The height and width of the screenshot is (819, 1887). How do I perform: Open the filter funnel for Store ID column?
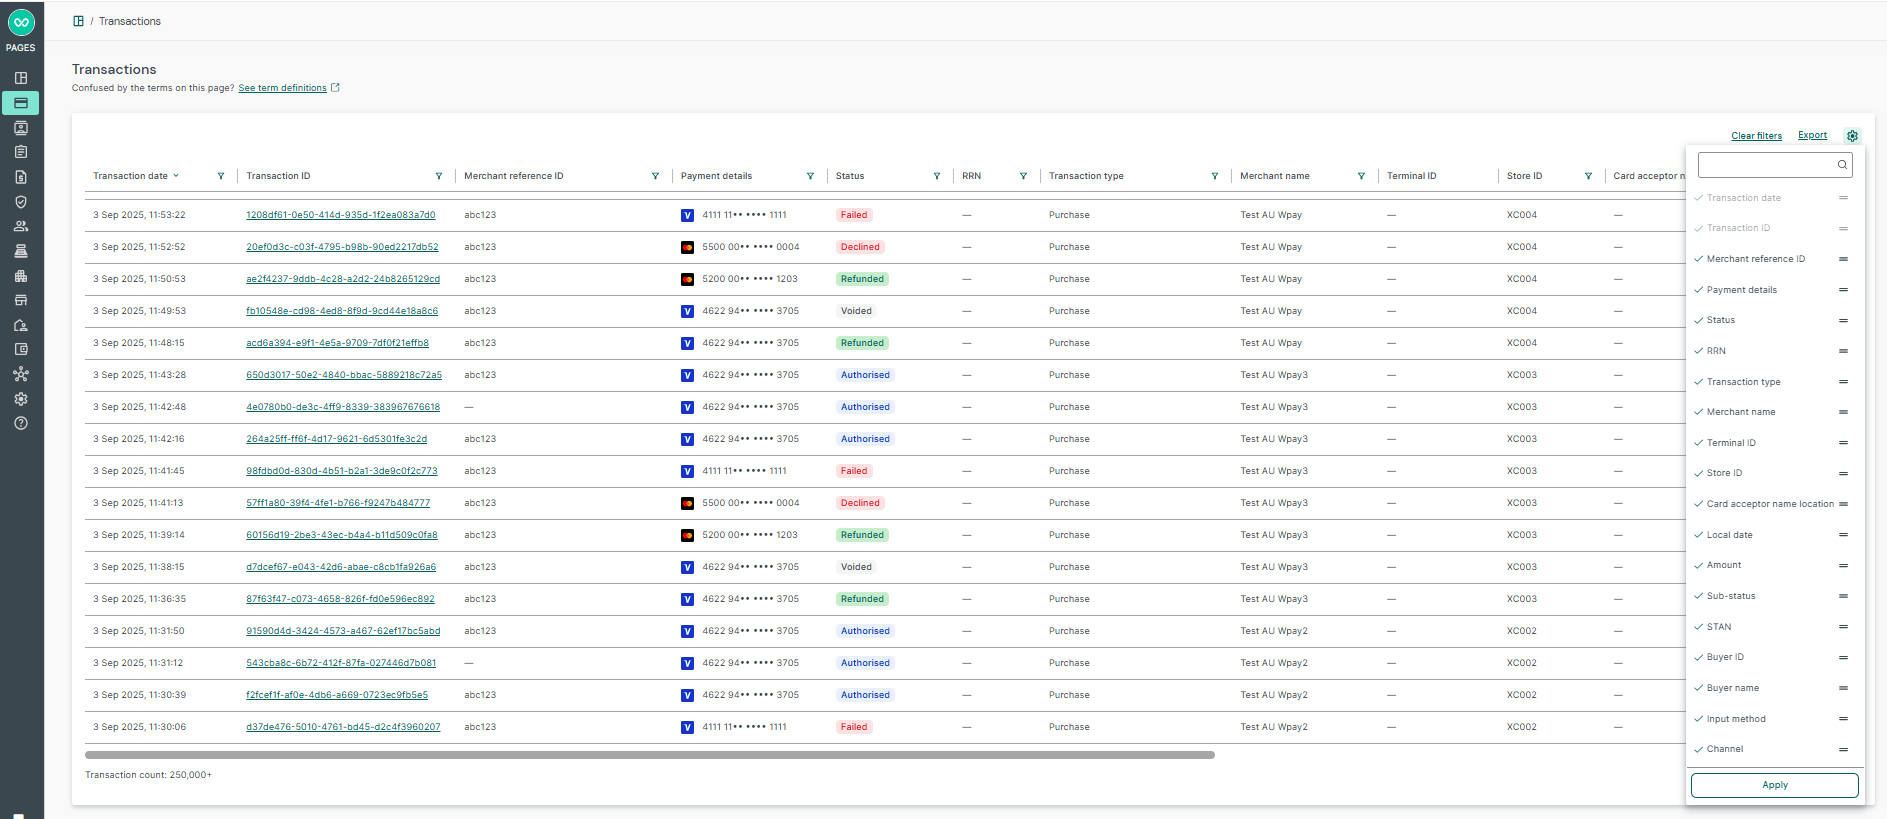[1588, 176]
